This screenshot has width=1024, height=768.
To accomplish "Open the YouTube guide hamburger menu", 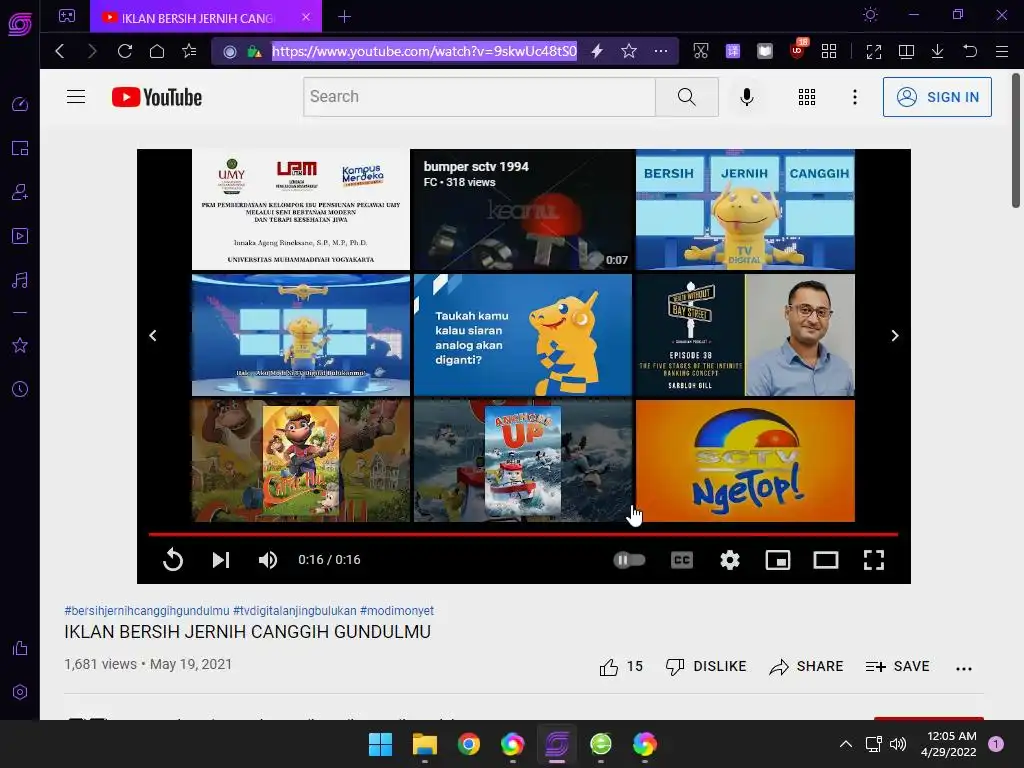I will (76, 97).
